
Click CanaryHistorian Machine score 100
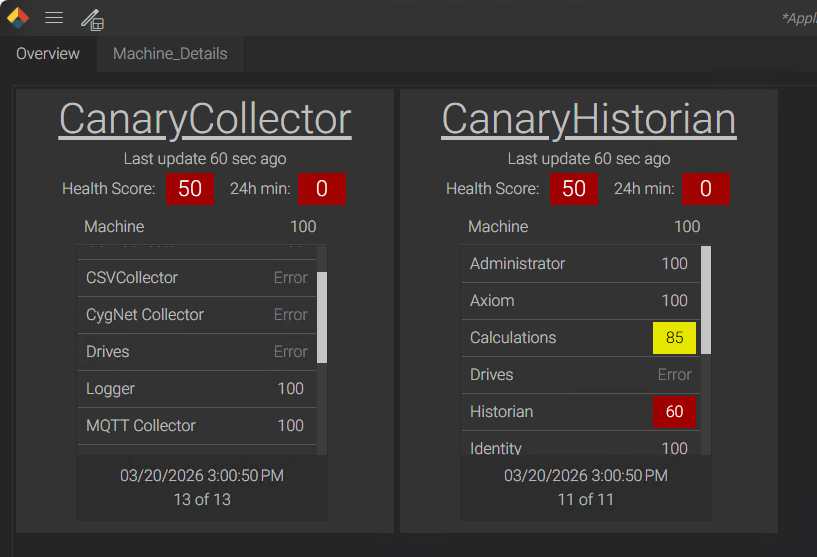(x=687, y=227)
